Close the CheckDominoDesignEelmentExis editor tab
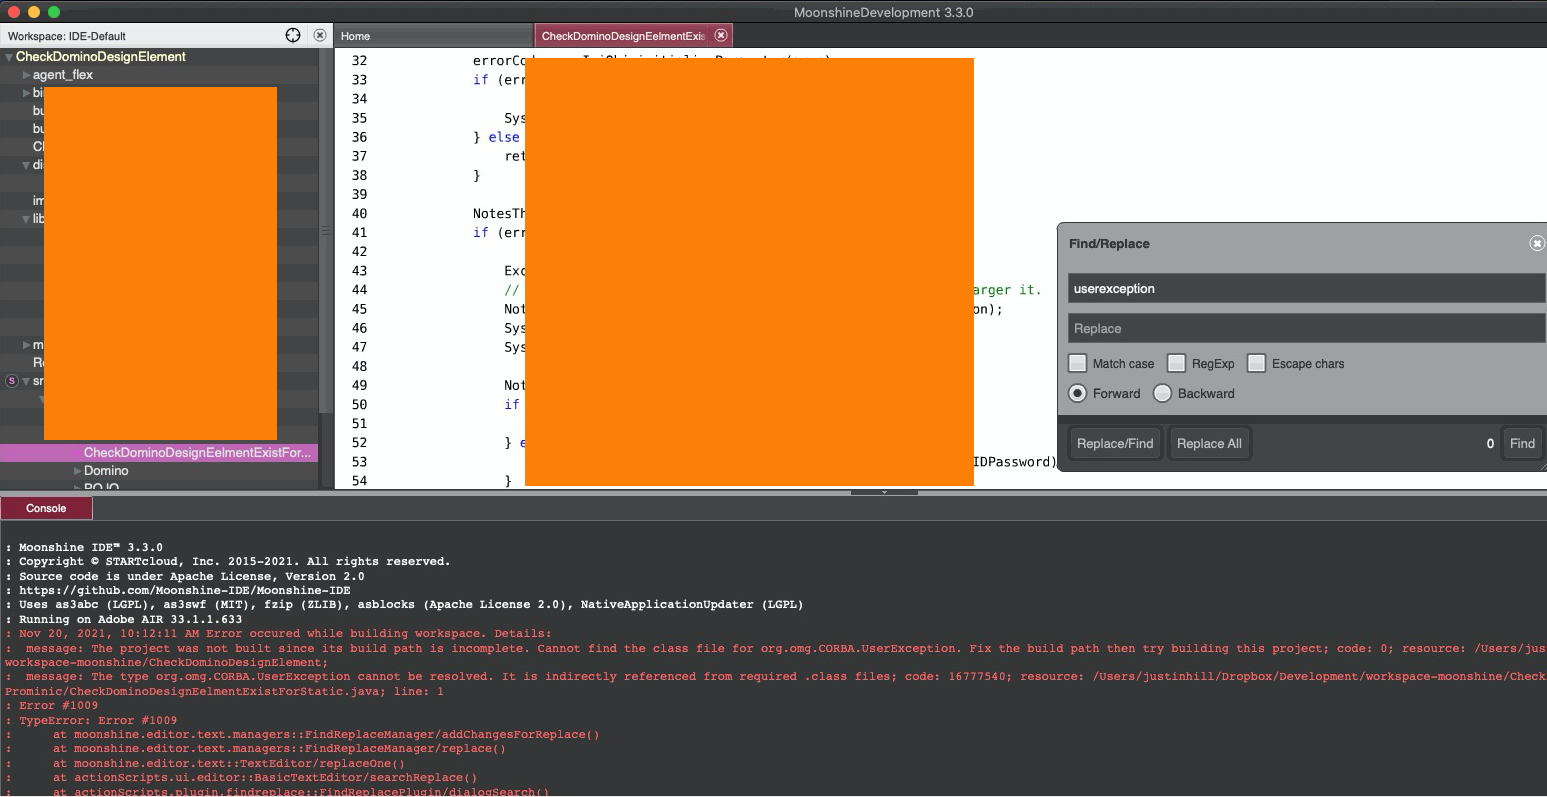 coord(721,35)
